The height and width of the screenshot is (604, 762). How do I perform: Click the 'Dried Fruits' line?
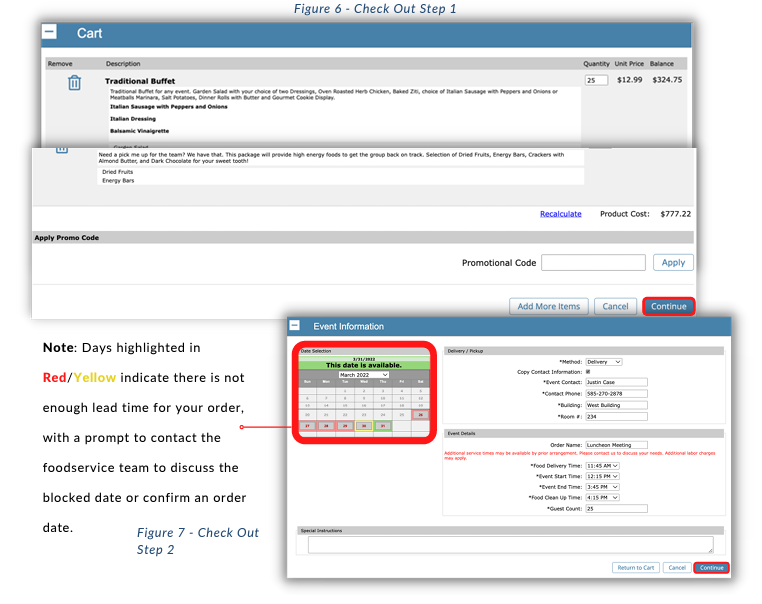(x=118, y=172)
